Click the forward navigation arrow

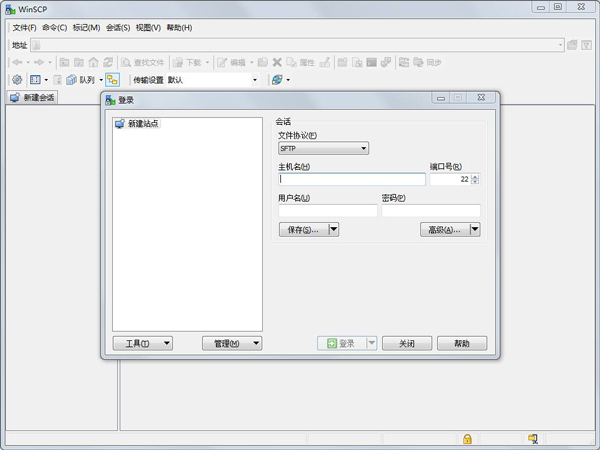(x=39, y=62)
